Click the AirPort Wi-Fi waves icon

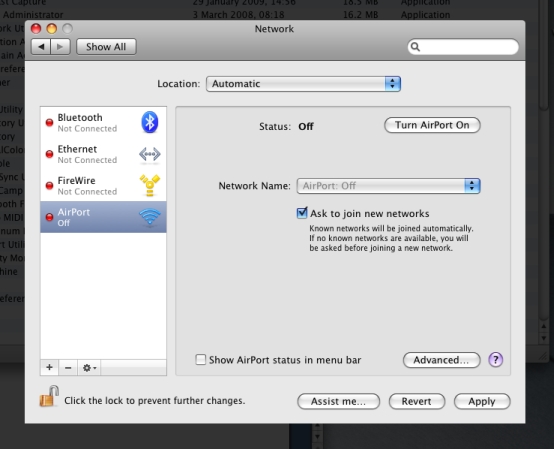click(x=150, y=216)
